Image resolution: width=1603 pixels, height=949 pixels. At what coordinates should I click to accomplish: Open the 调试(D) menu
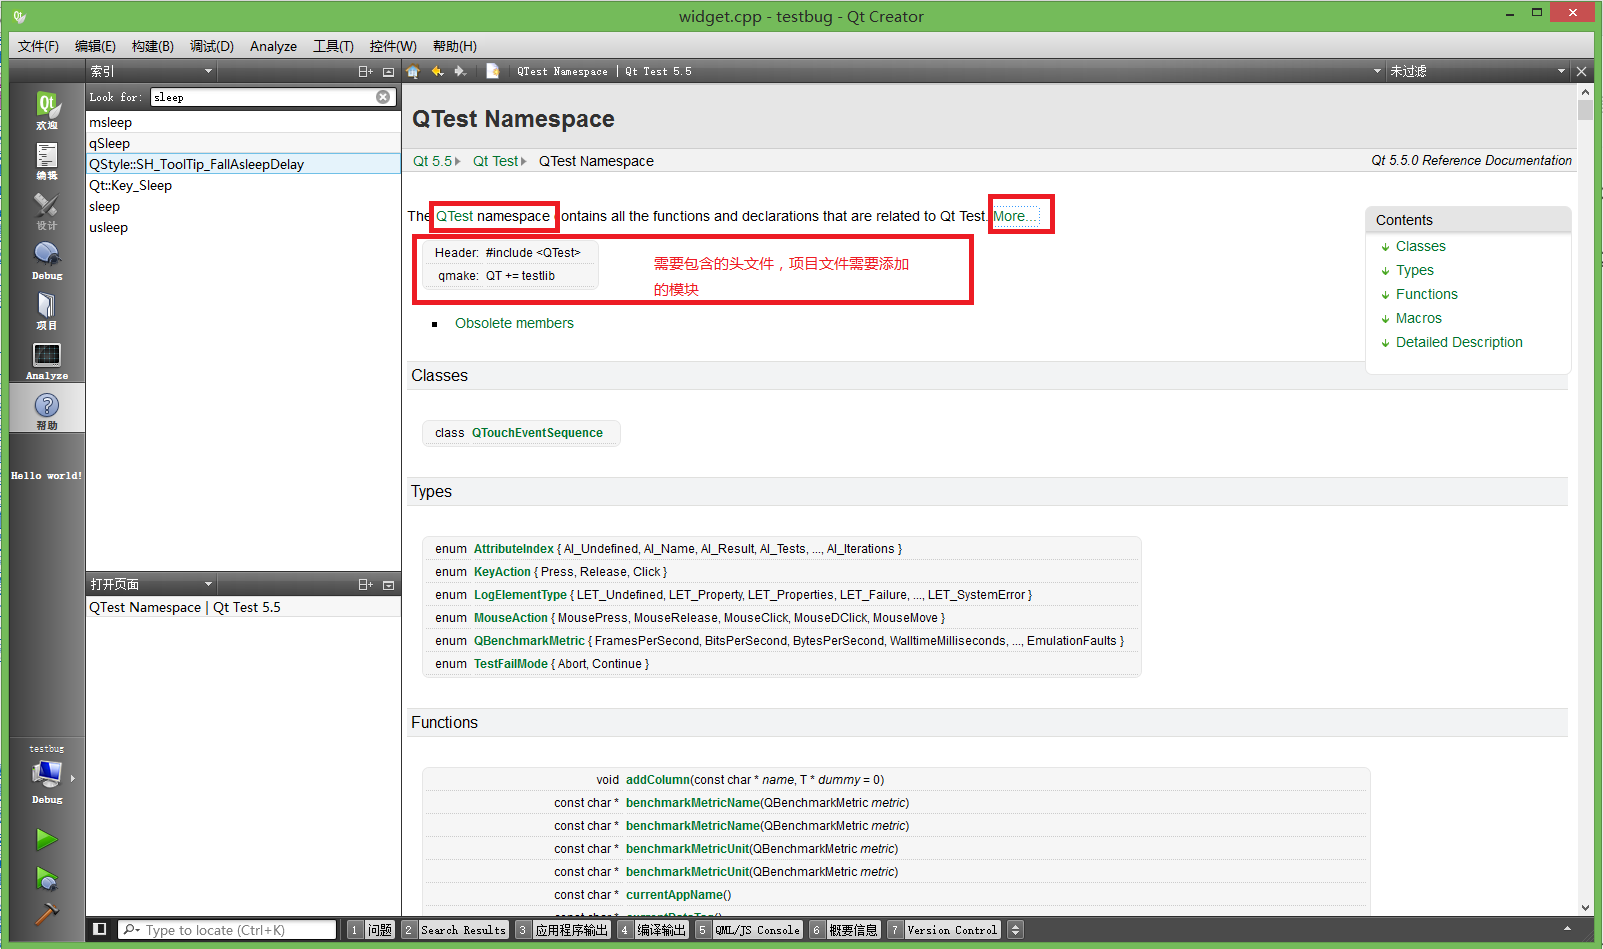[211, 46]
